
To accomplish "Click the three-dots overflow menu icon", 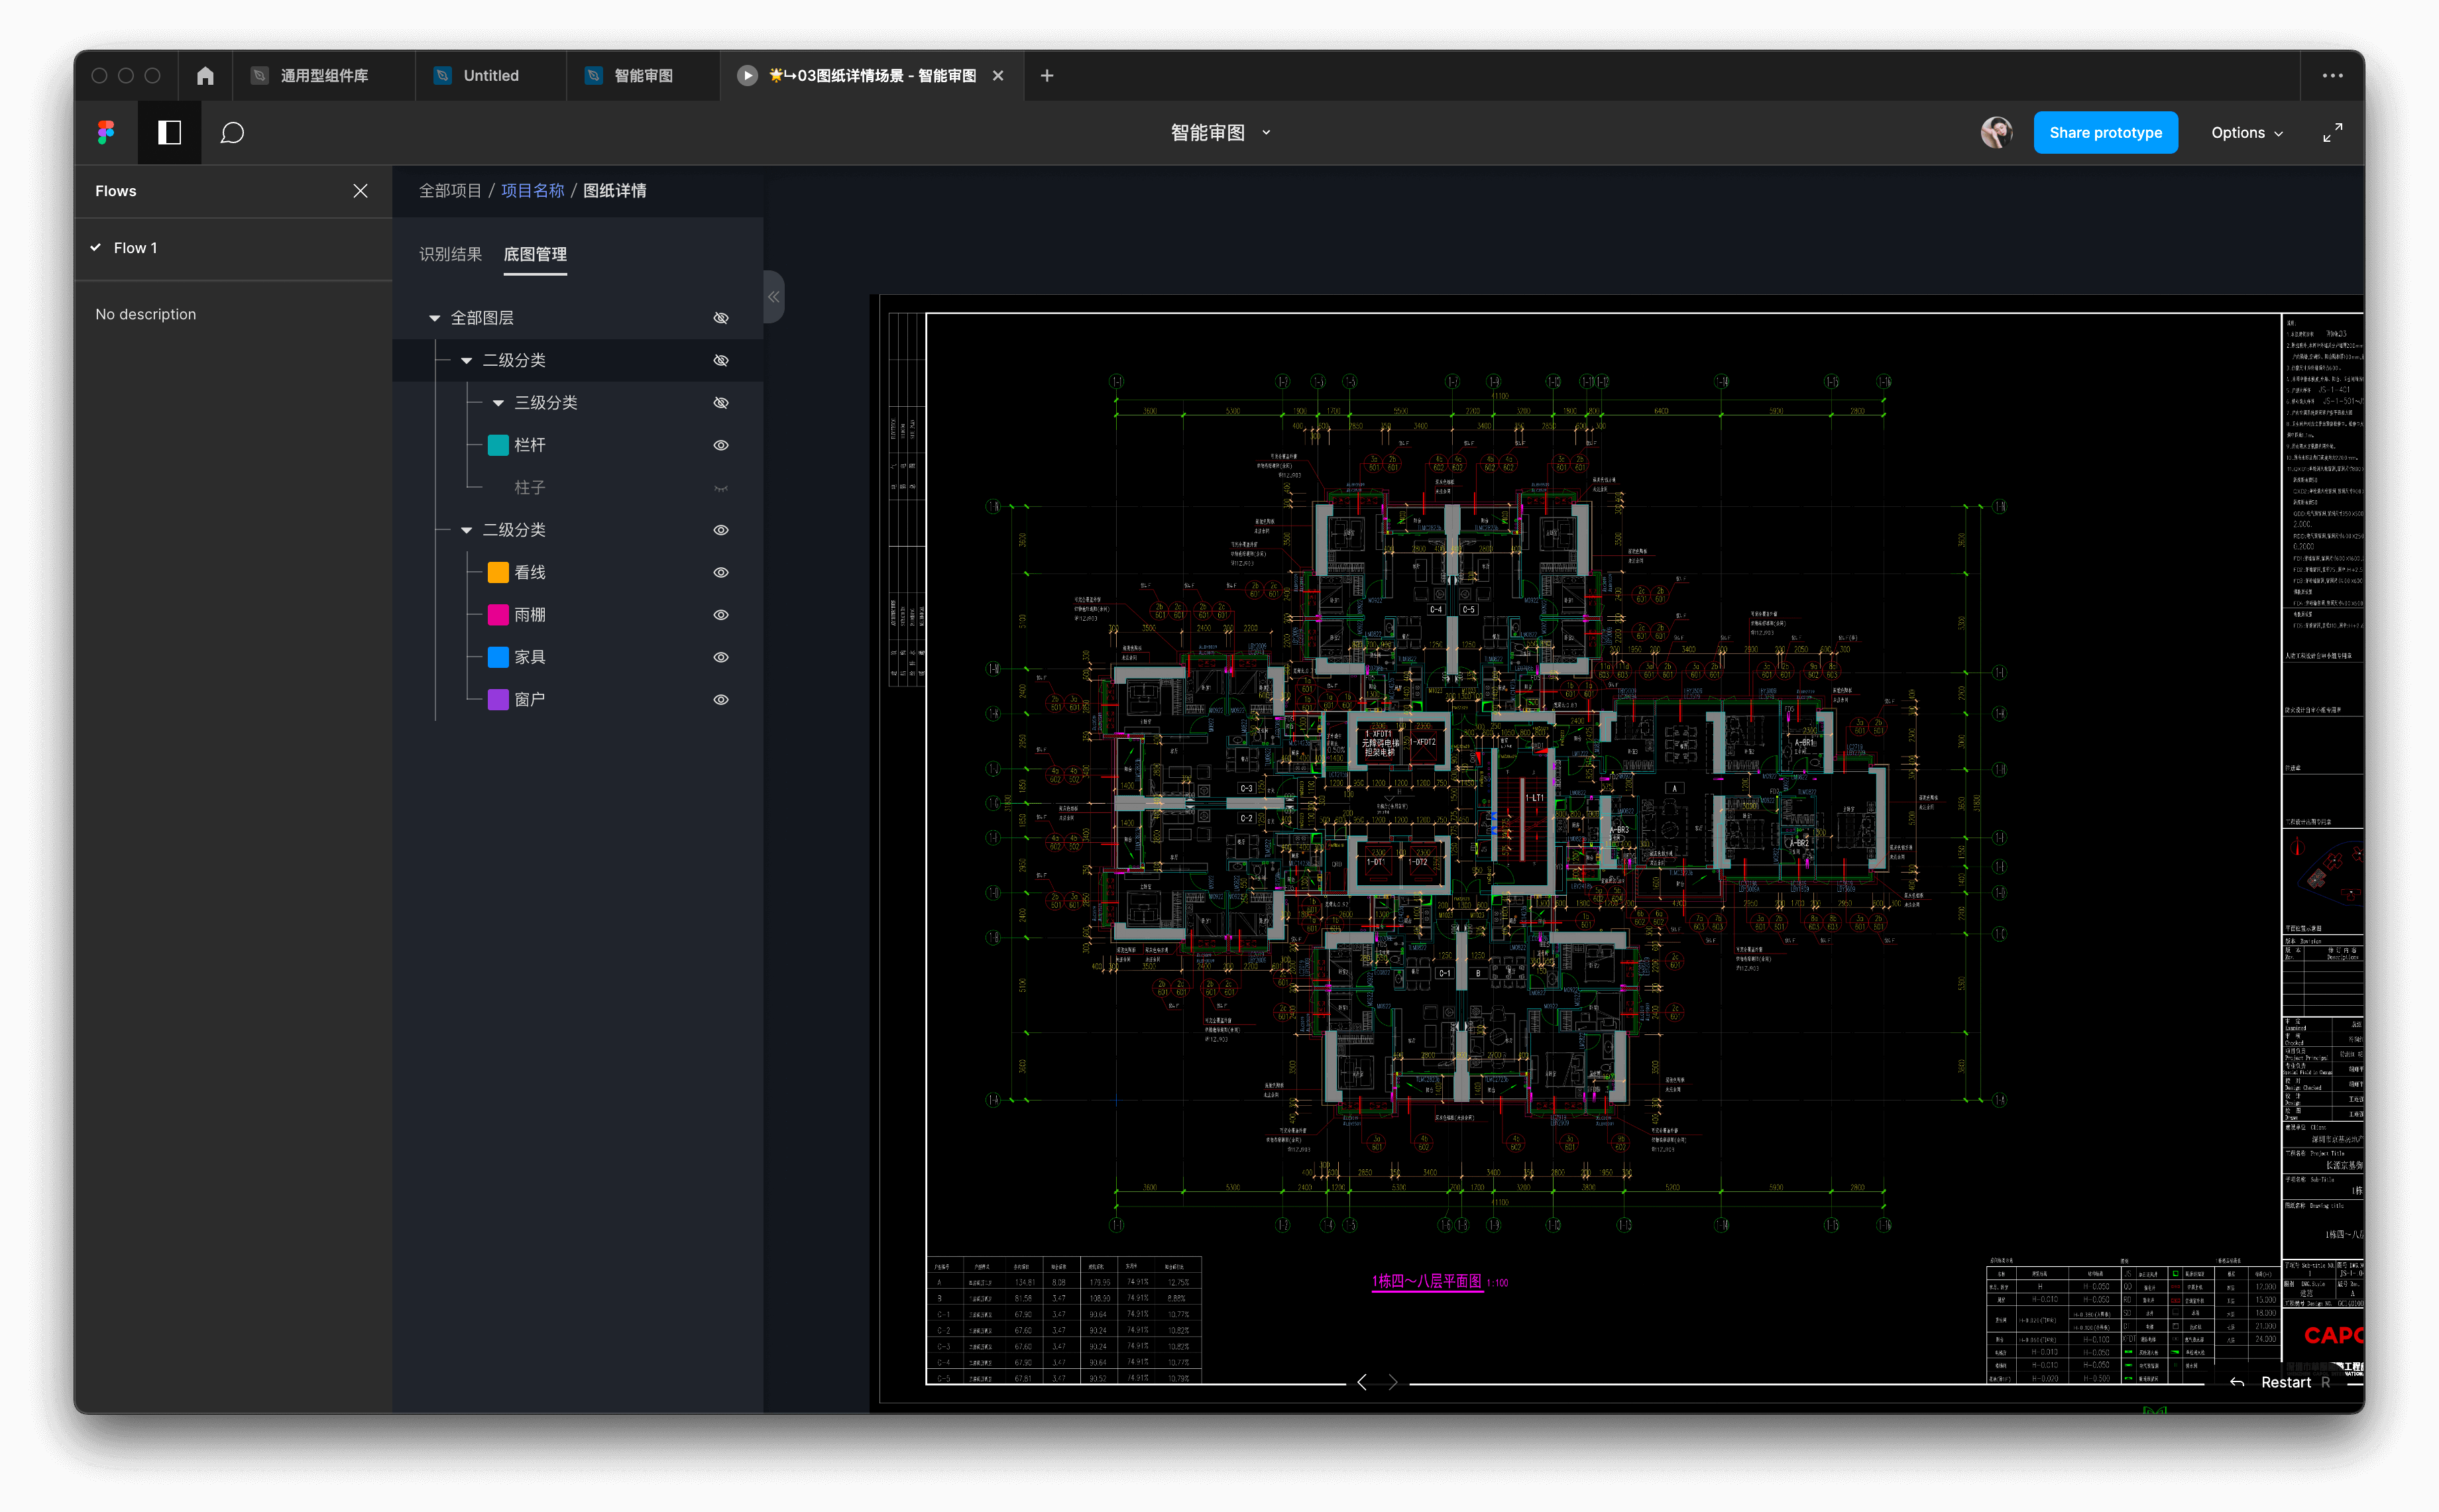I will click(x=2332, y=76).
